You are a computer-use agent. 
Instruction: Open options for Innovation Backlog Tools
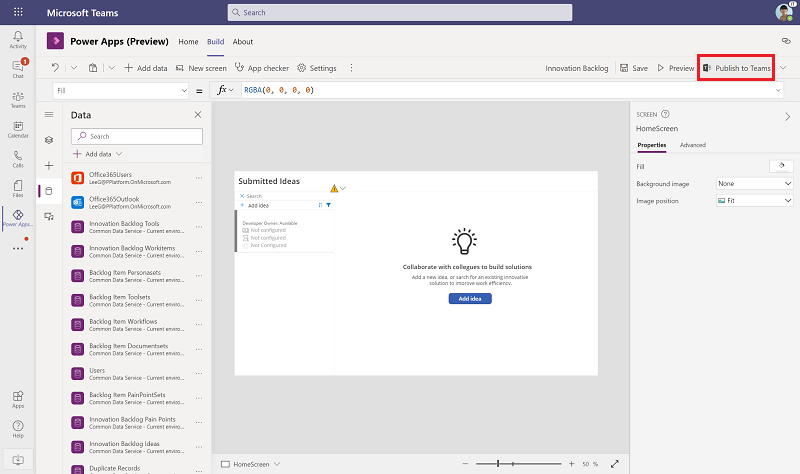coord(199,227)
